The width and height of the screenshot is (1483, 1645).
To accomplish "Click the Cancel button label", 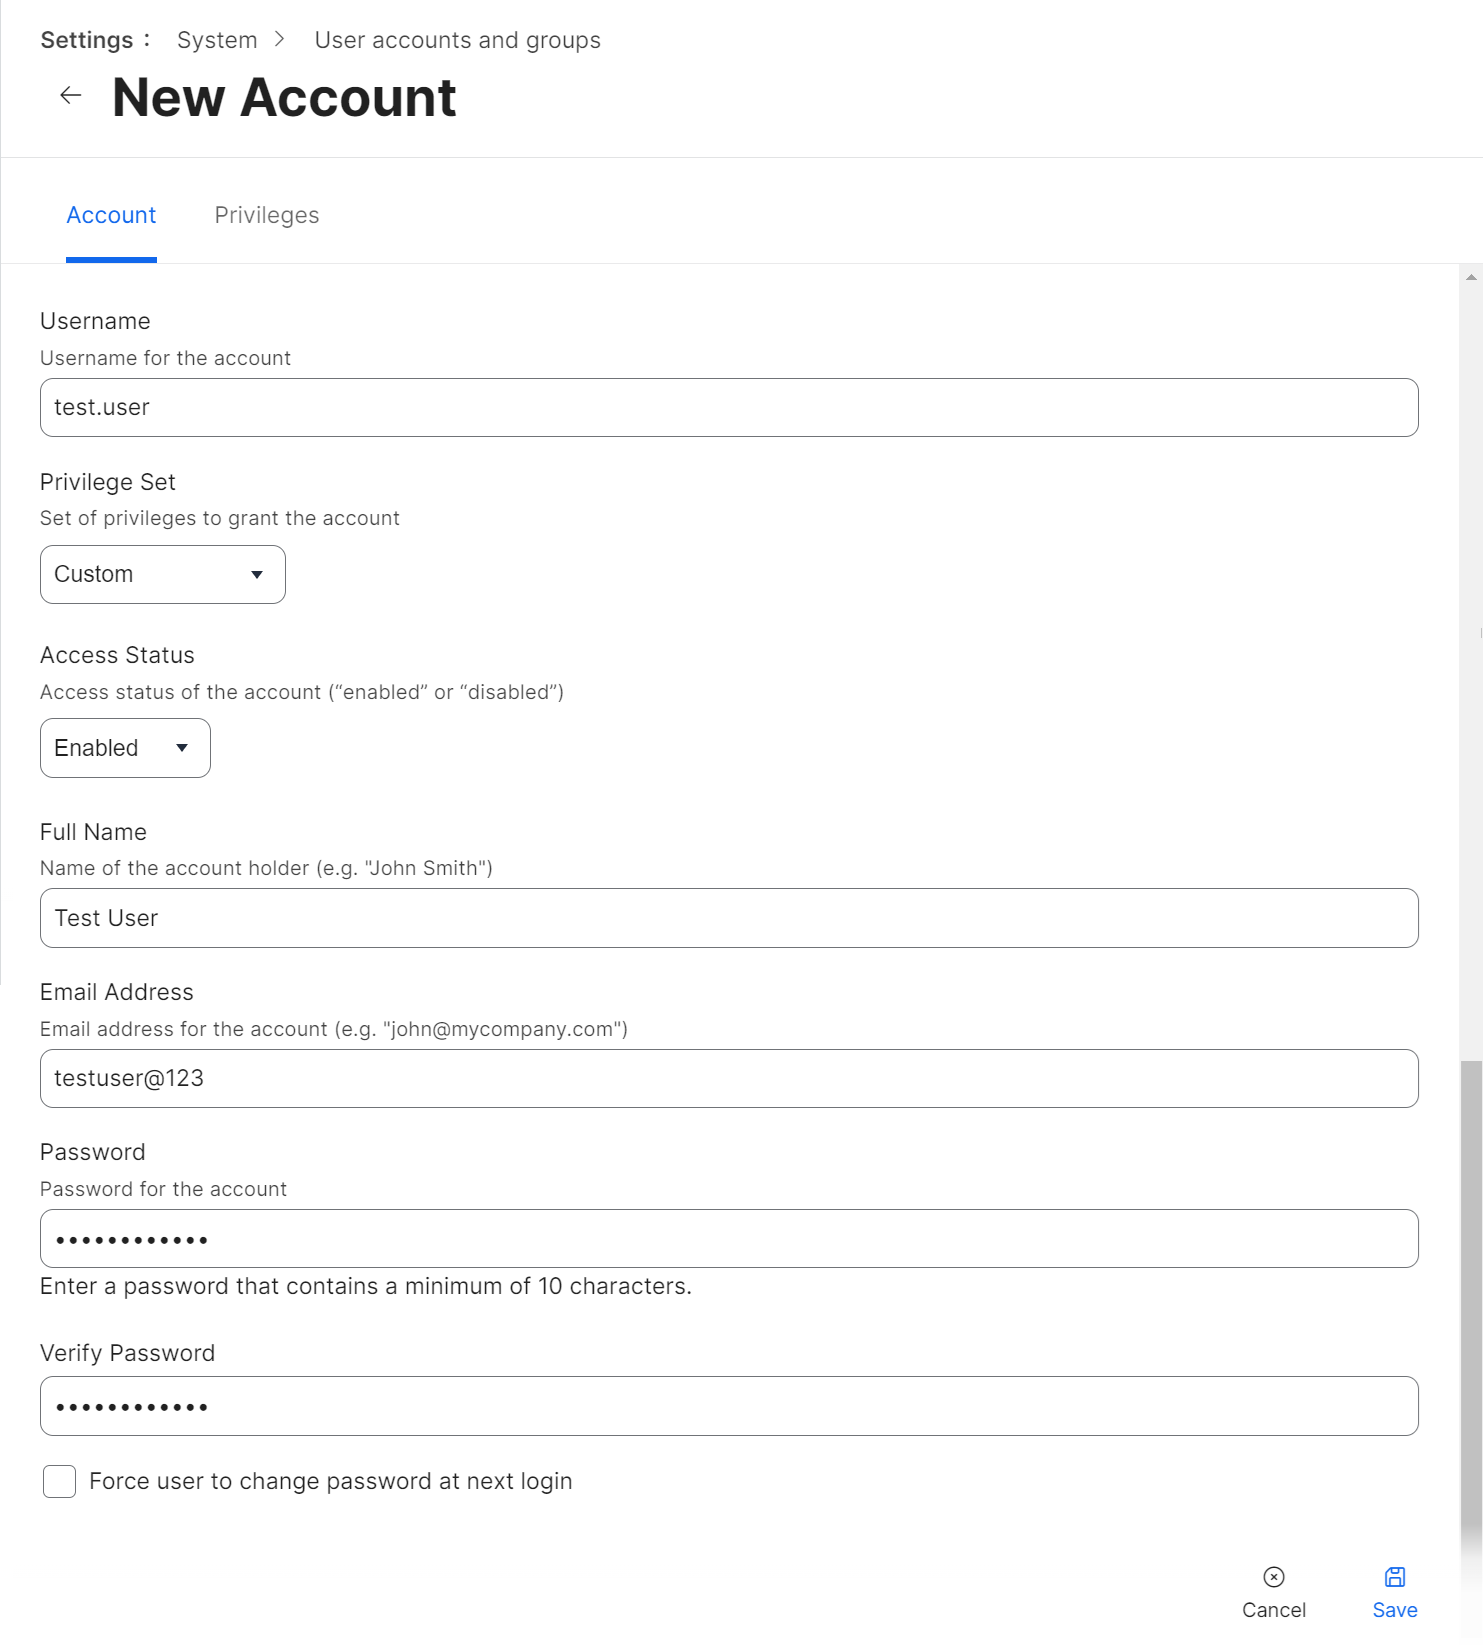I will 1273,1610.
